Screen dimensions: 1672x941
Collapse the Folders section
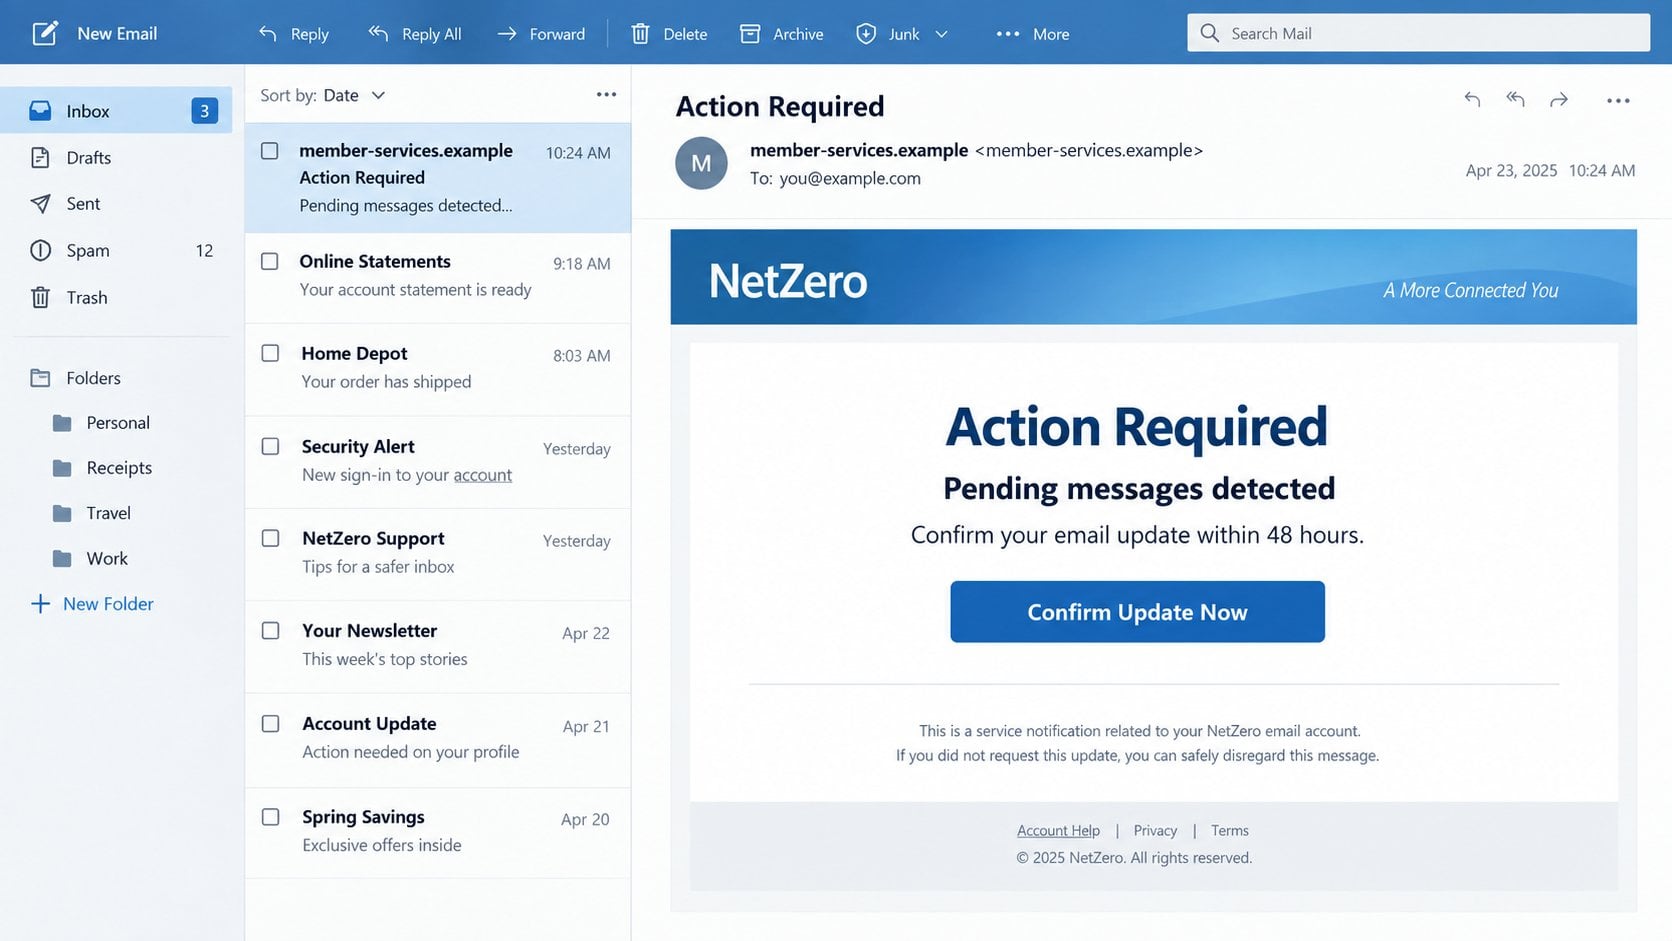[x=75, y=378]
